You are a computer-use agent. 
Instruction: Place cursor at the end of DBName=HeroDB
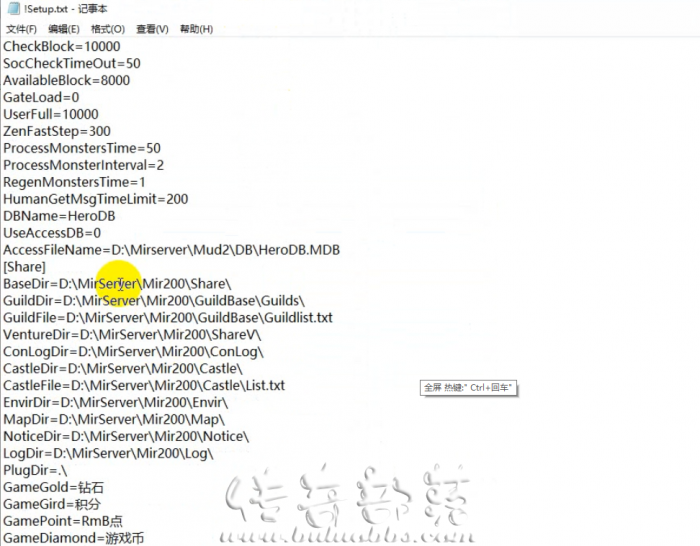pos(115,216)
